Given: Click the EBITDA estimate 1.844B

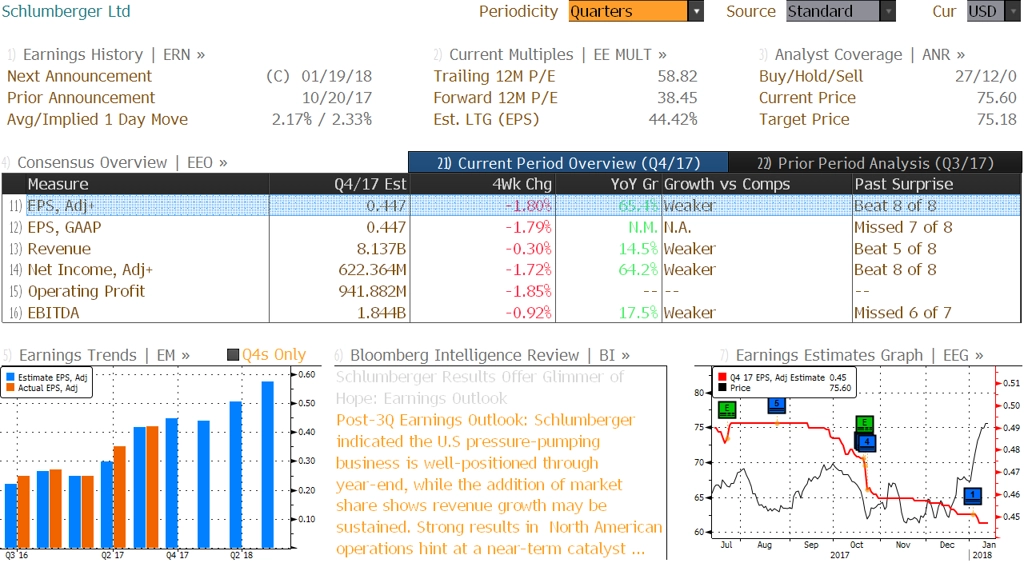Looking at the screenshot, I should coord(381,312).
